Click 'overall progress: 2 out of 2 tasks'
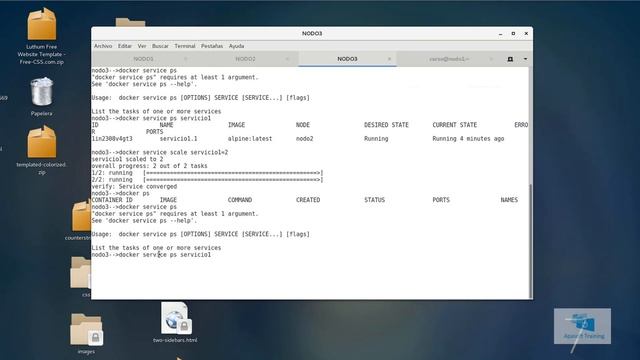The height and width of the screenshot is (360, 640). pyautogui.click(x=149, y=166)
